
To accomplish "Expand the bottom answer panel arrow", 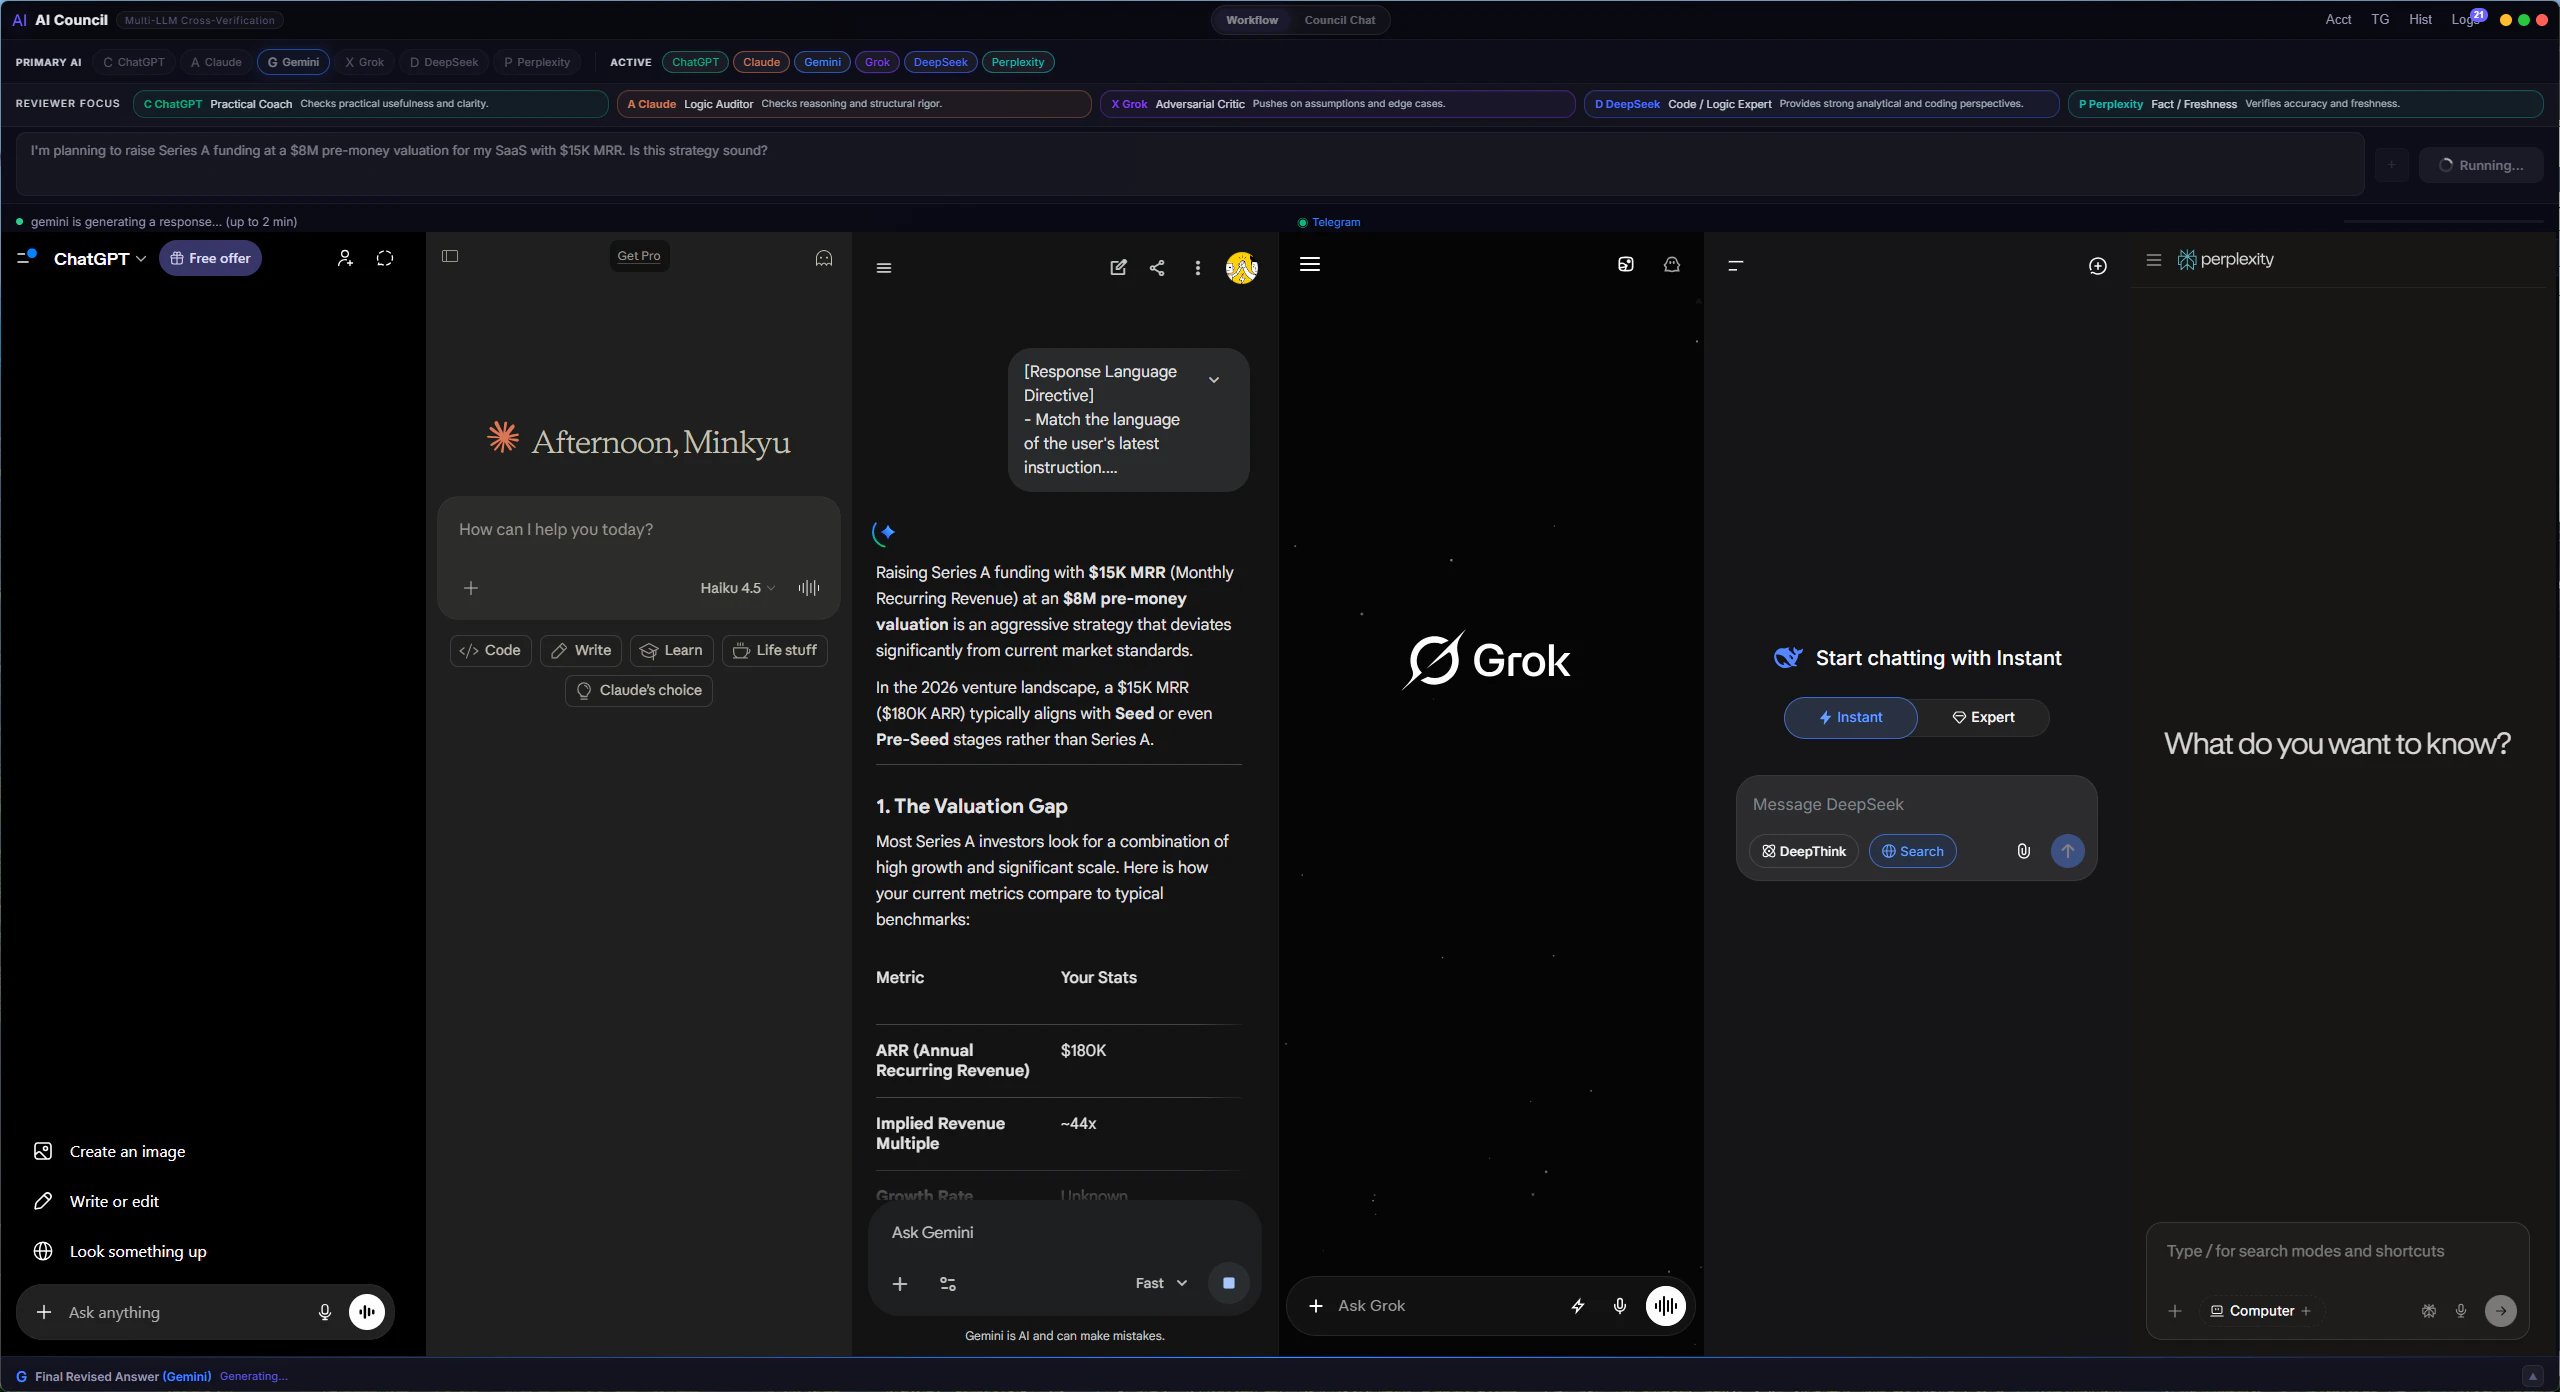I will 2532,1376.
